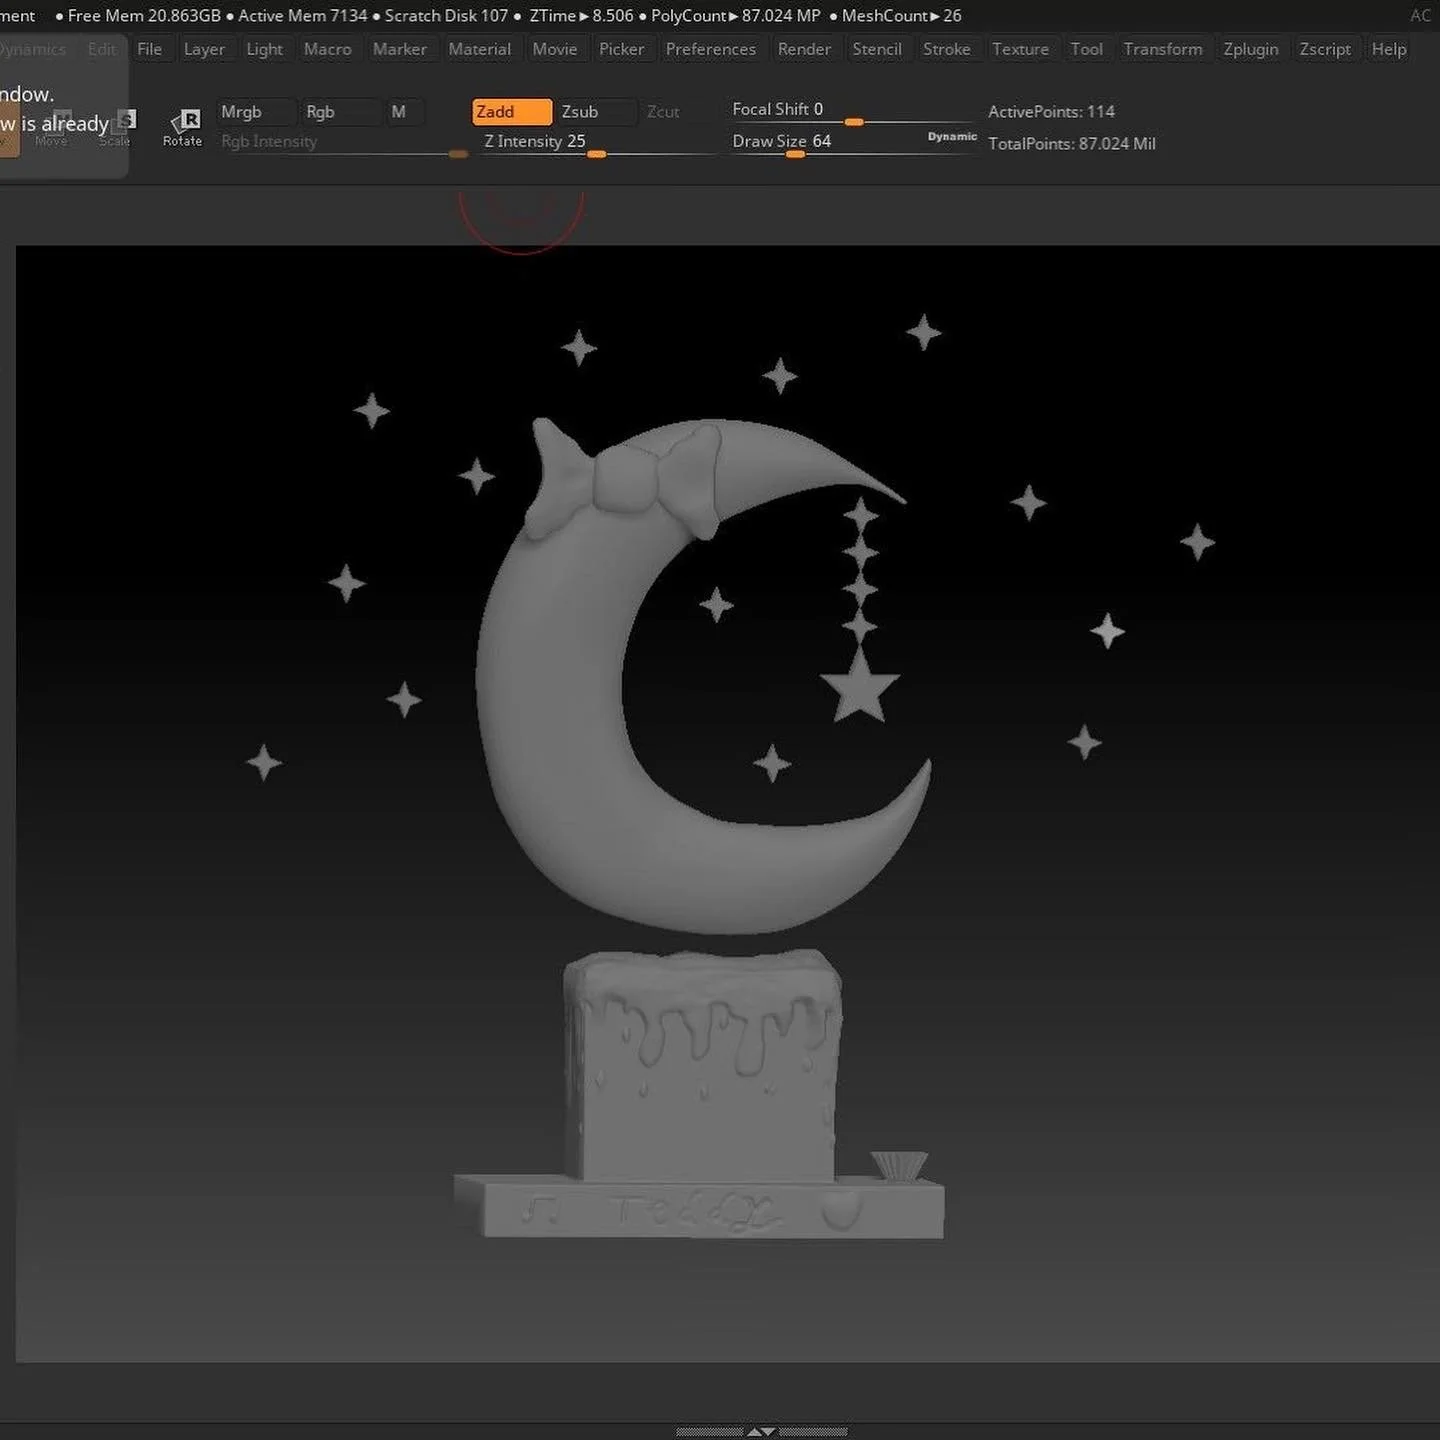Click the bottom shelf divider arrows
The height and width of the screenshot is (1440, 1440).
[x=761, y=1431]
